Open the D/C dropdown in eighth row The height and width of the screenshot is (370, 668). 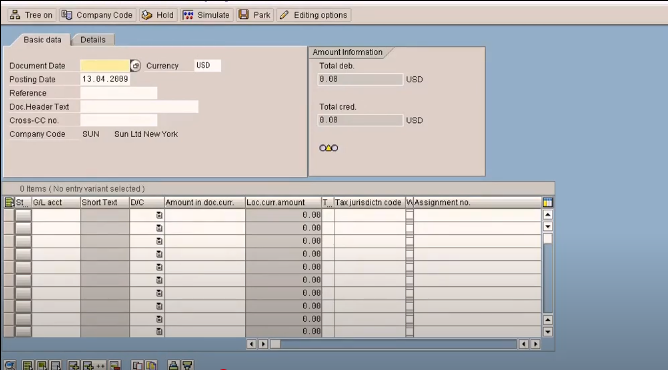click(x=159, y=306)
